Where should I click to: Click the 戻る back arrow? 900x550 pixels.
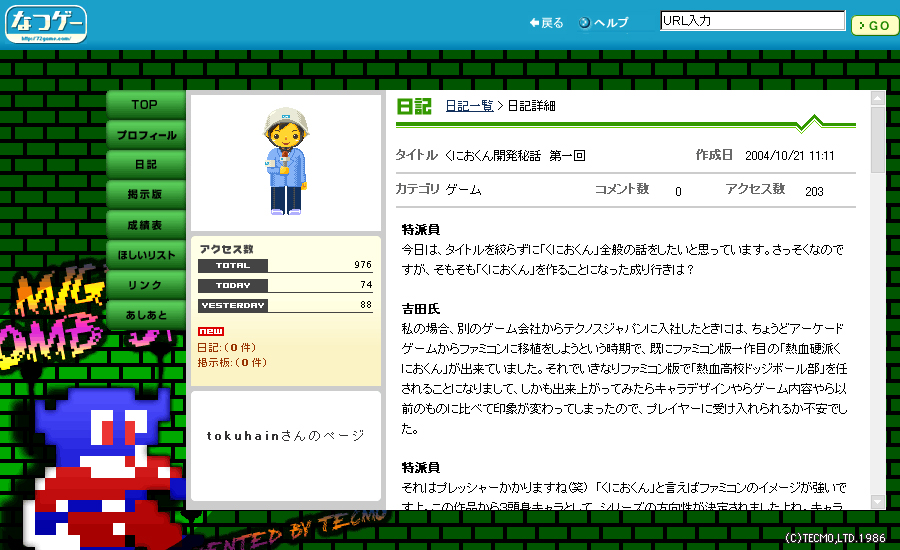coord(534,23)
